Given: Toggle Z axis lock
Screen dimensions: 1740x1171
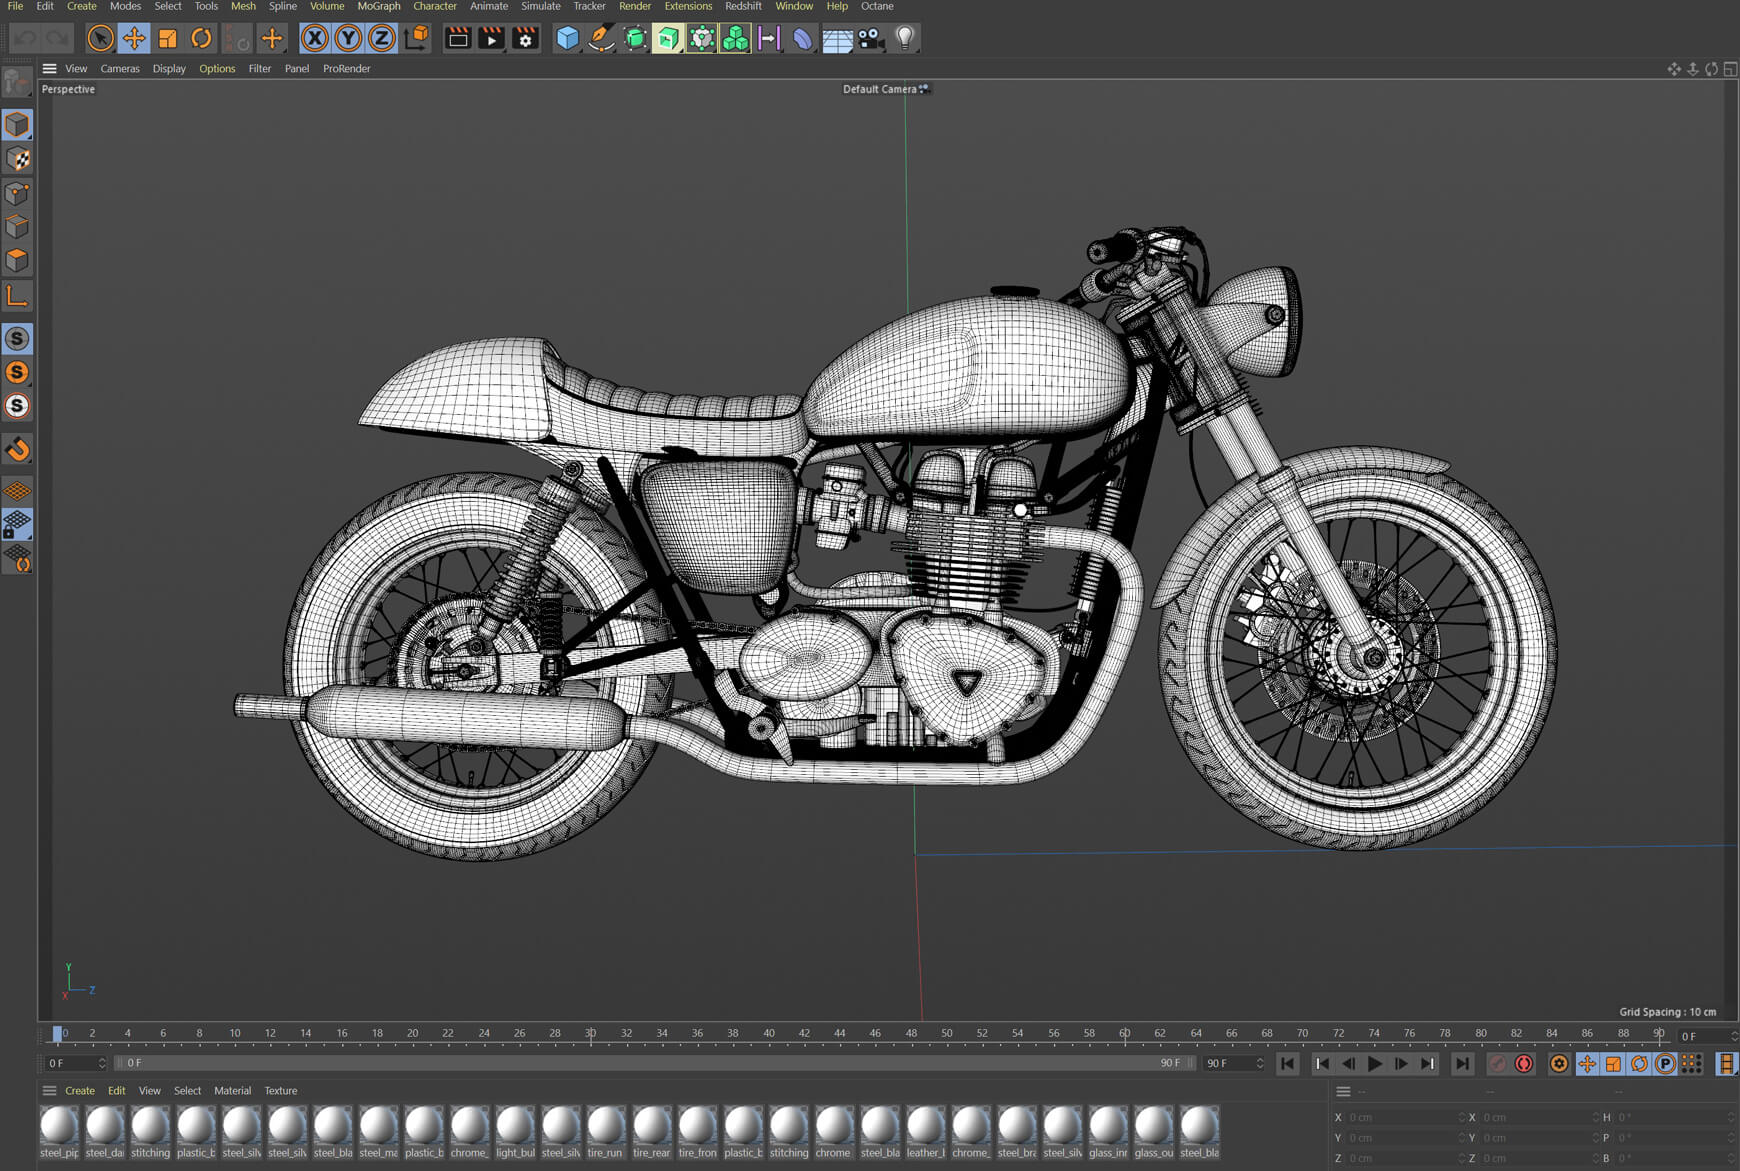Looking at the screenshot, I should coord(381,38).
